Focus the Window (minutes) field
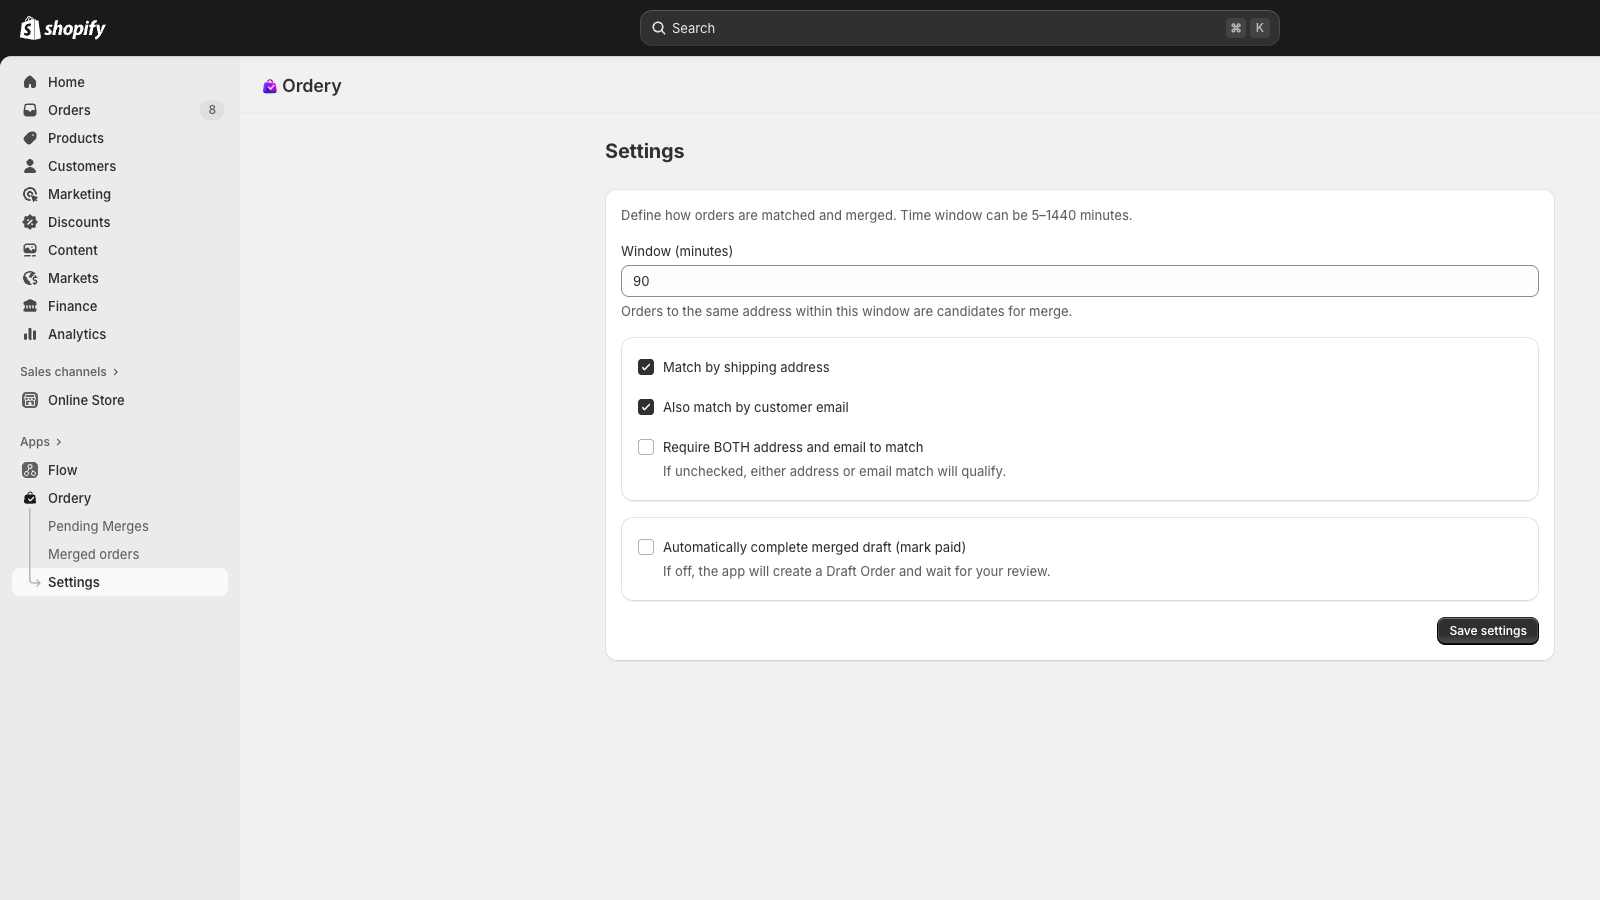Screen dimensions: 1600x900 coord(1080,281)
